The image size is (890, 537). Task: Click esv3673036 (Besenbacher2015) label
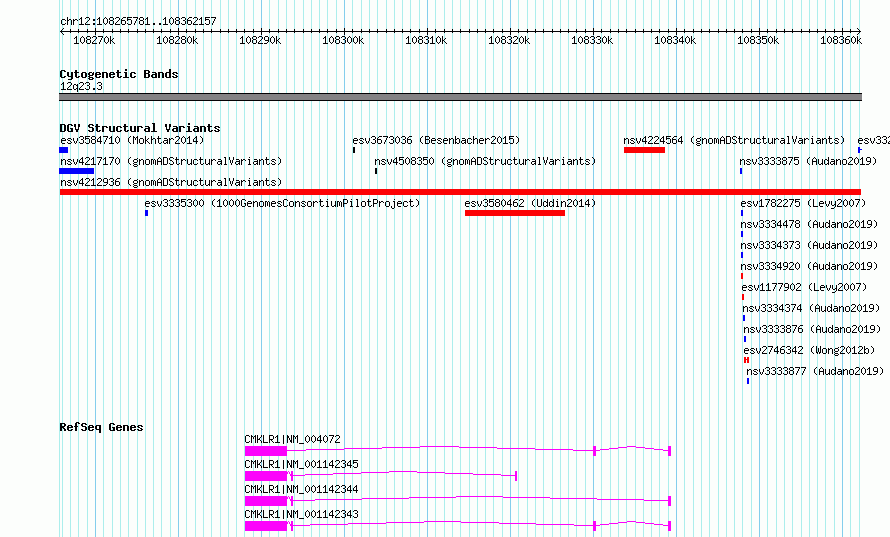pyautogui.click(x=436, y=140)
